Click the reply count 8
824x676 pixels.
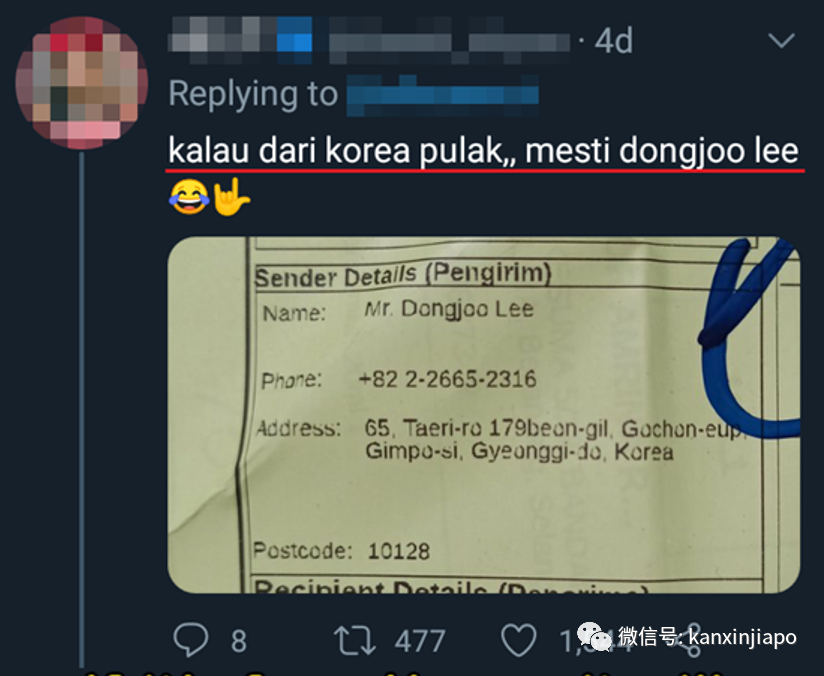pyautogui.click(x=239, y=641)
